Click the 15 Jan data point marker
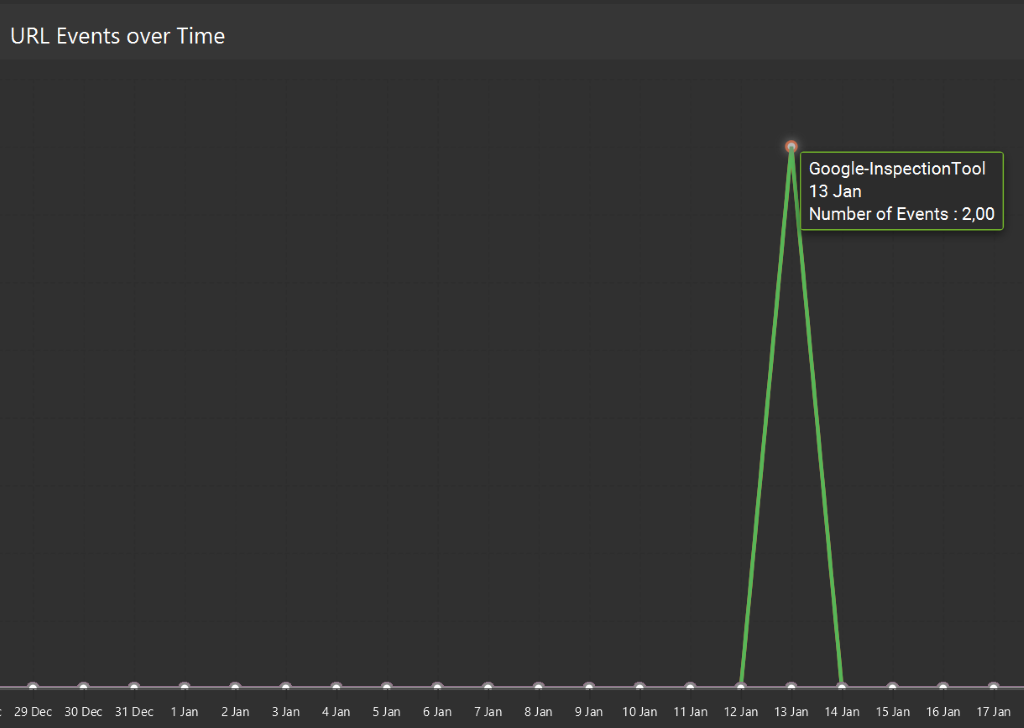 892,686
